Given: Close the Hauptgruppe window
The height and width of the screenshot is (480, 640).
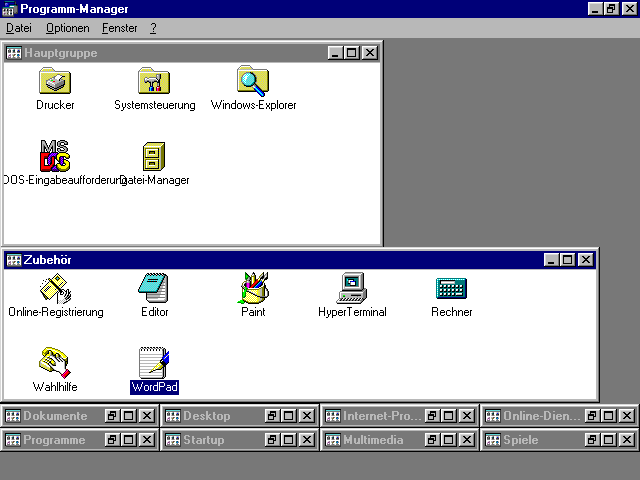Looking at the screenshot, I should [370, 53].
